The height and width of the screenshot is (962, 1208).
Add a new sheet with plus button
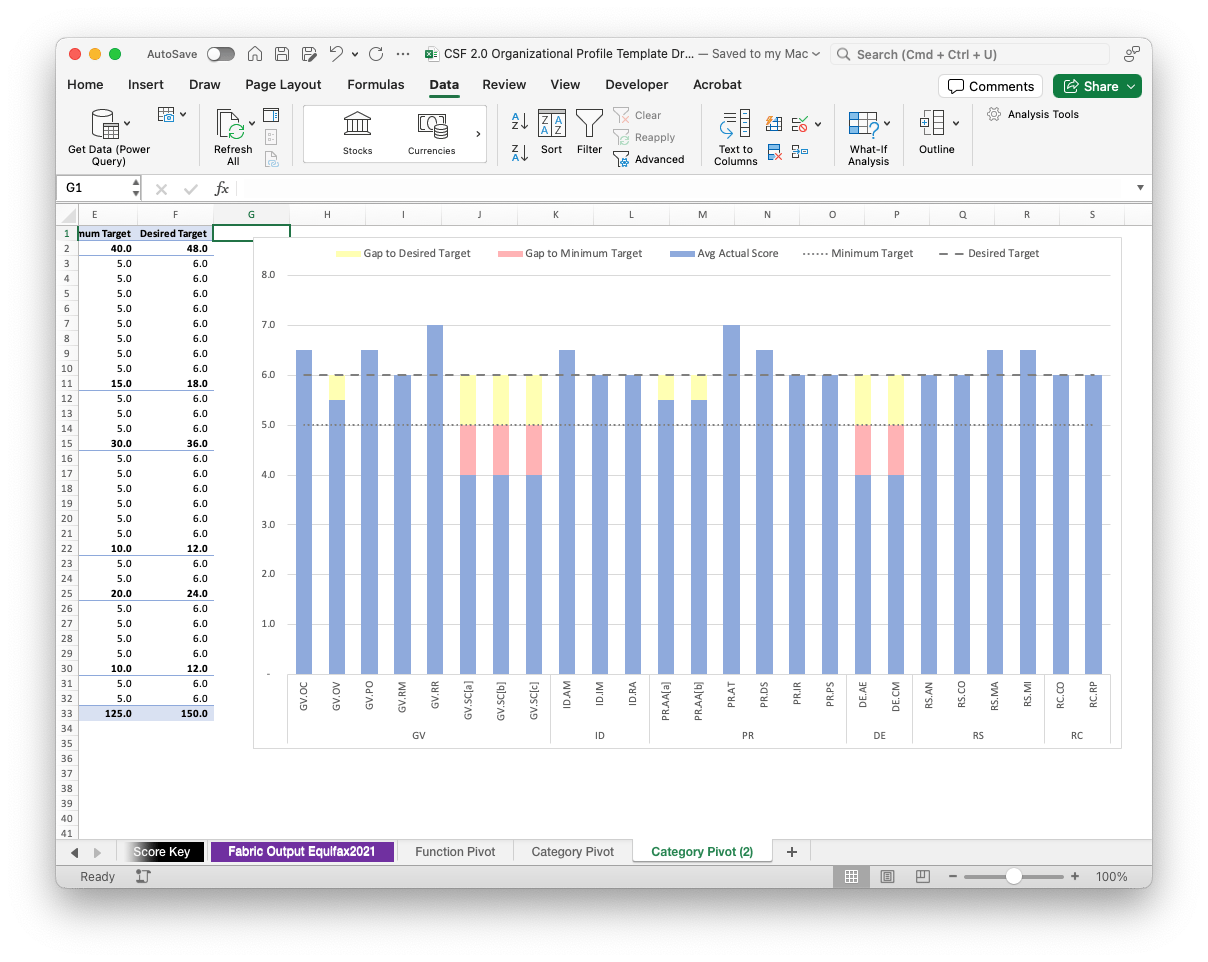[x=792, y=852]
